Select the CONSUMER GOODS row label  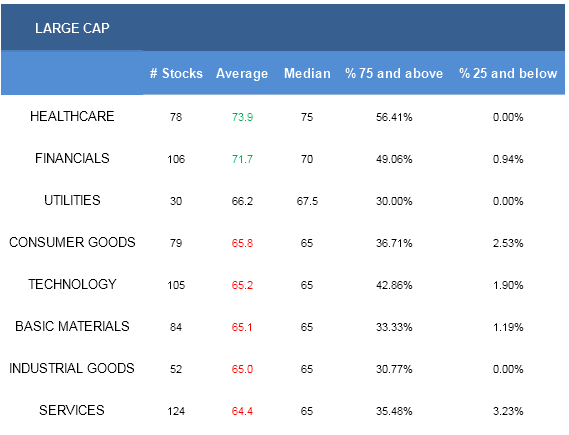[x=72, y=242]
